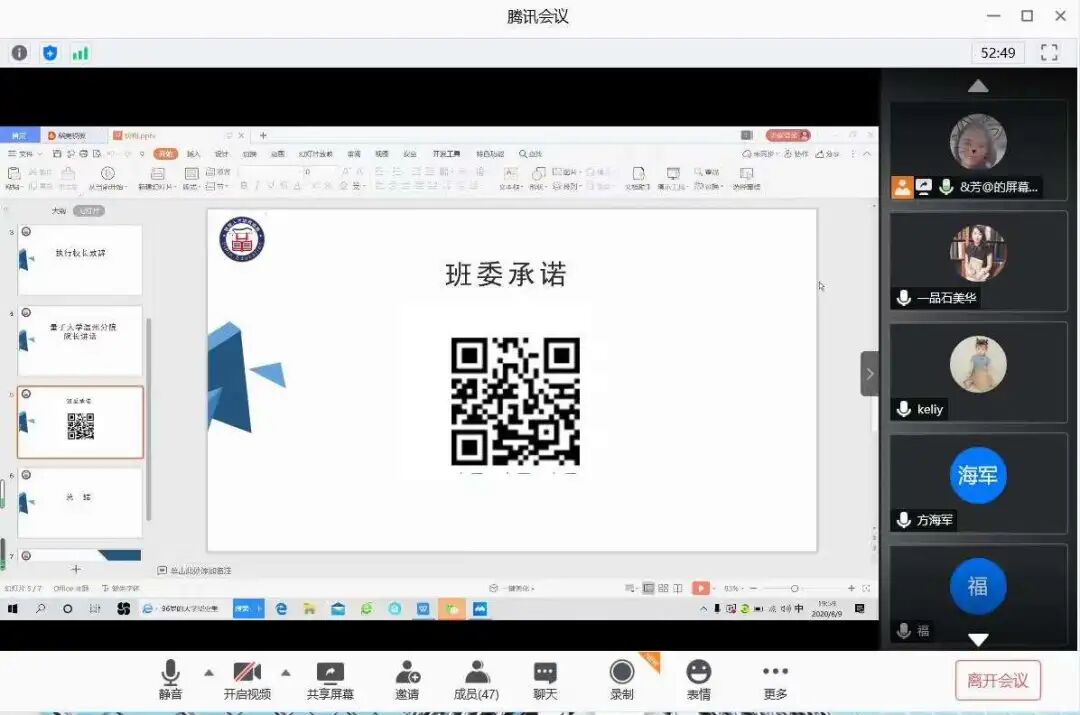Screen dimensions: 1080x715
Task: Select slide 5 thumbnail with QR code
Action: 80,422
